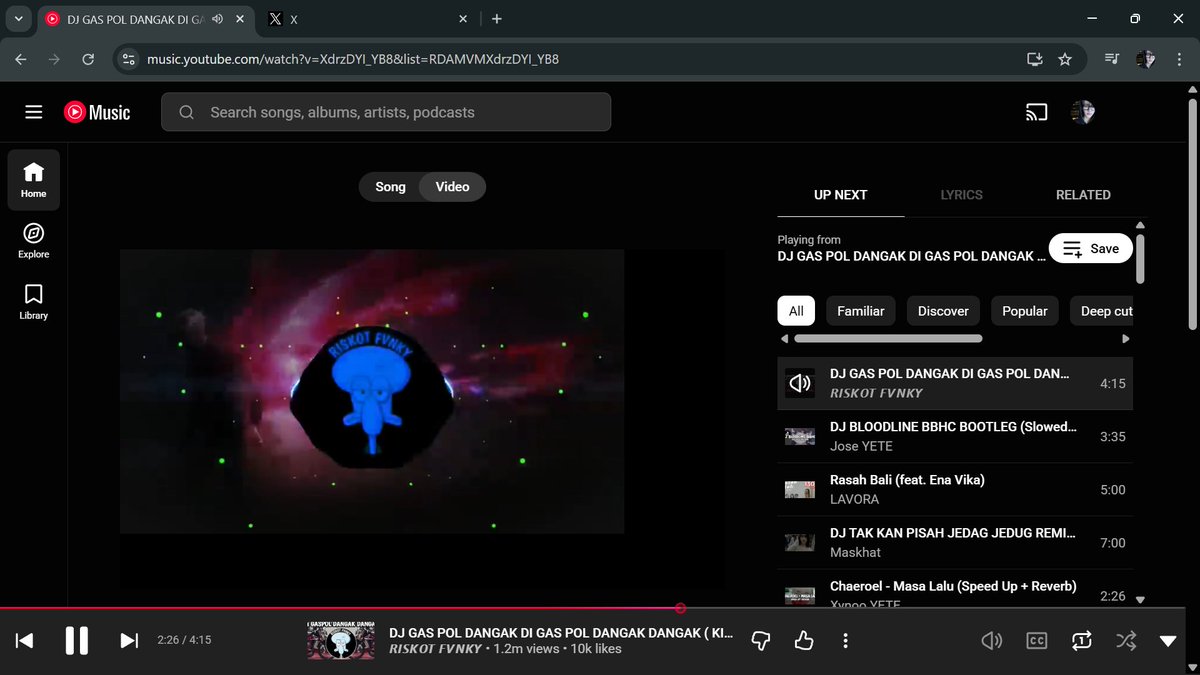Image resolution: width=1200 pixels, height=675 pixels.
Task: Toggle repeat mode
Action: click(x=1081, y=640)
